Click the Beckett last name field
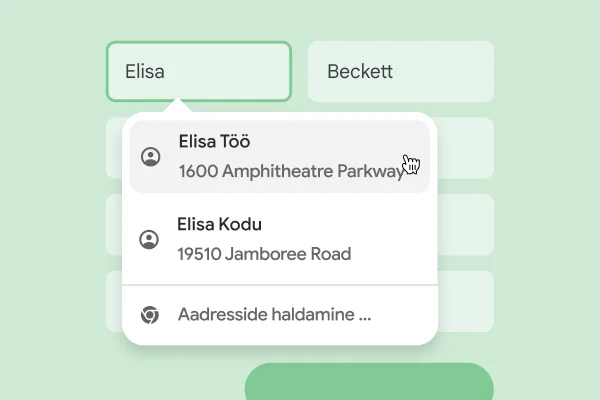The width and height of the screenshot is (600, 400). pyautogui.click(x=400, y=71)
